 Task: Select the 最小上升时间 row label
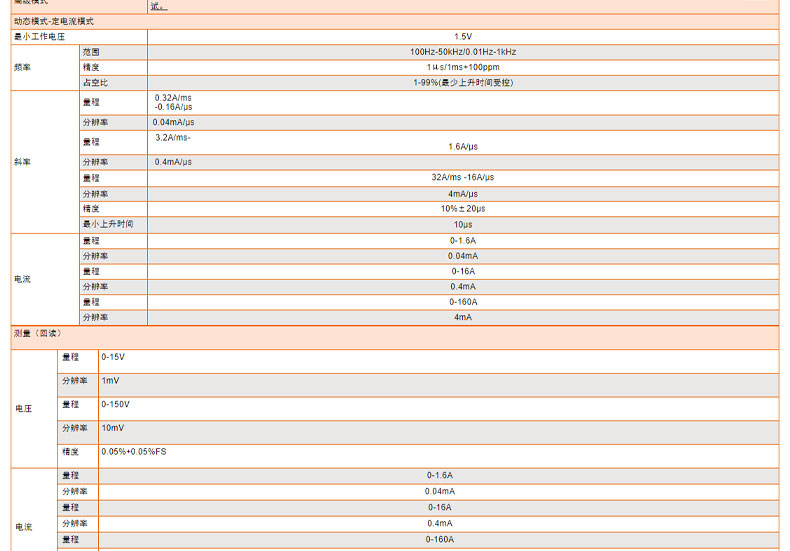[107, 224]
